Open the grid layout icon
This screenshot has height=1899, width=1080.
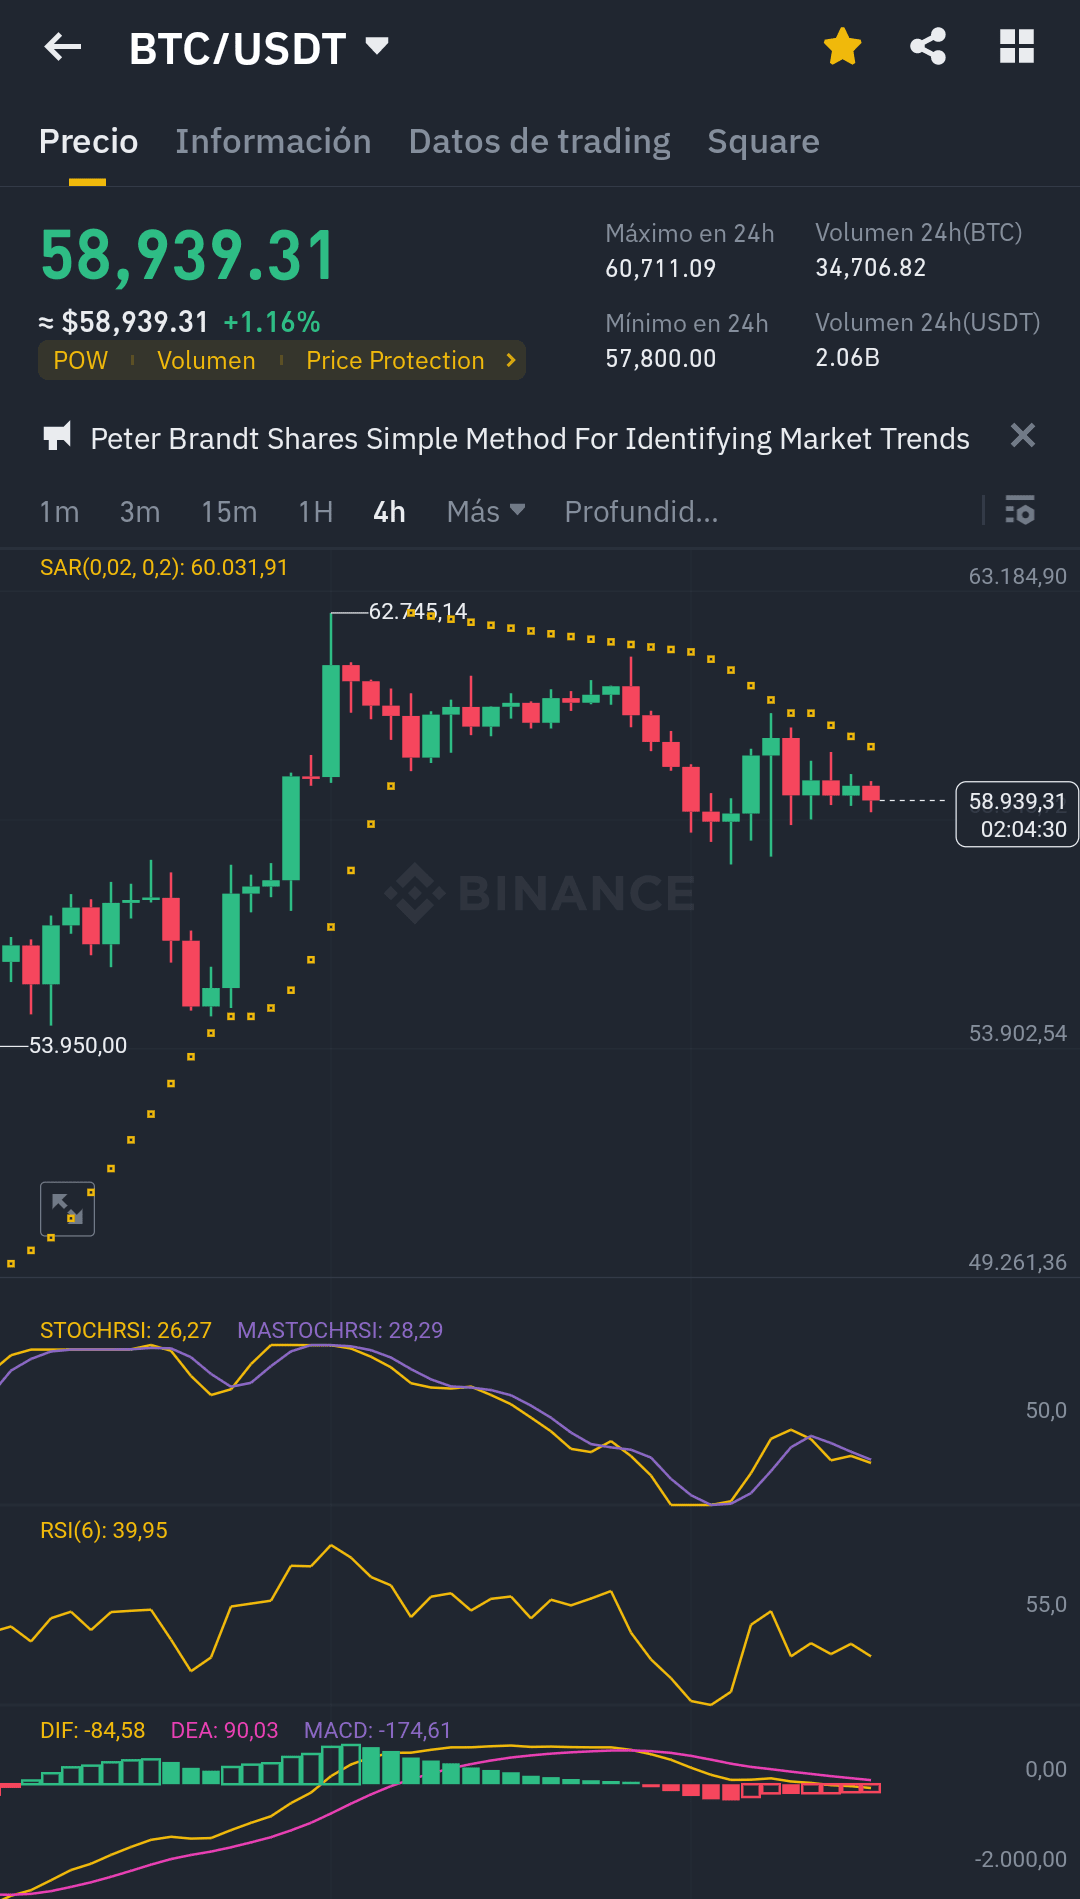pos(1016,47)
